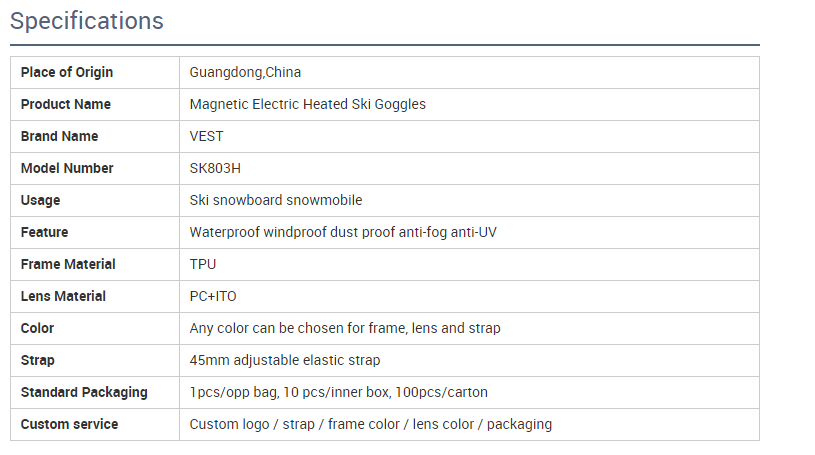Click the Feature row label
This screenshot has width=815, height=455.
[45, 232]
